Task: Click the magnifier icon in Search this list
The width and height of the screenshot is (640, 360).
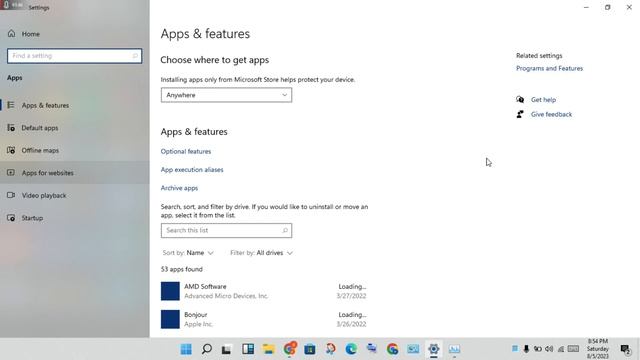Action: (x=285, y=231)
